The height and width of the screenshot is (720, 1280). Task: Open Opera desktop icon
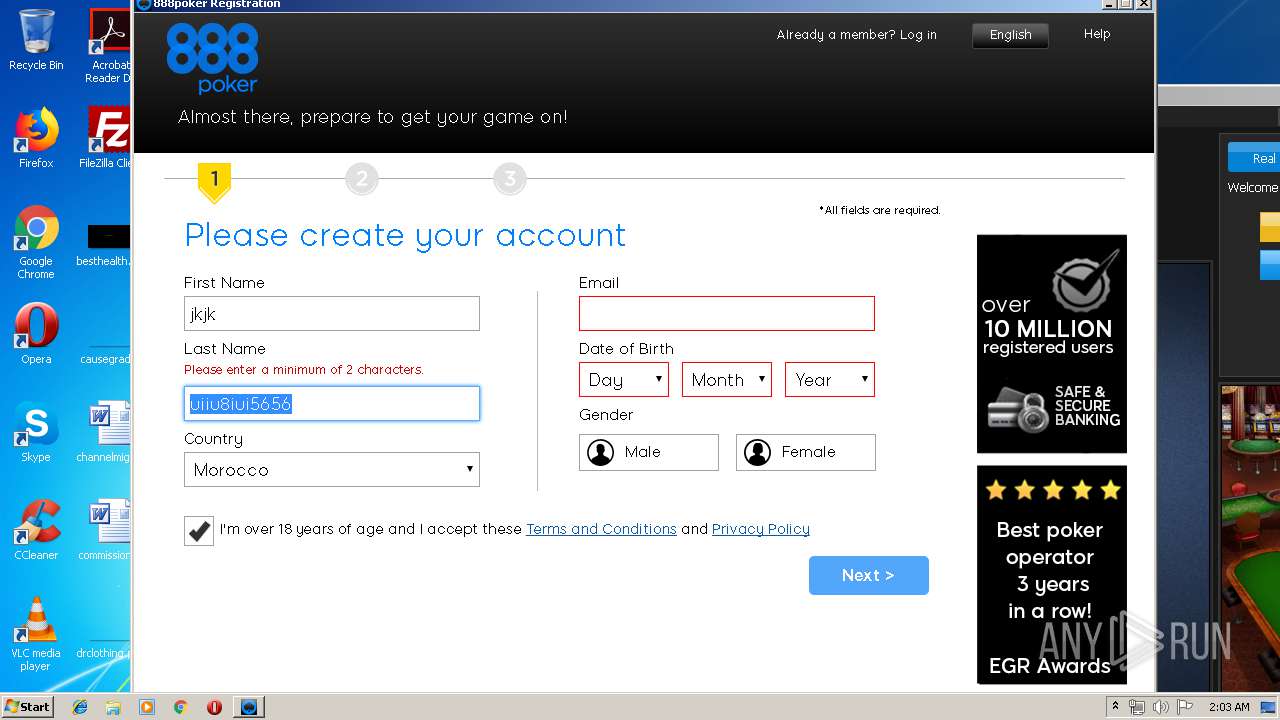[x=36, y=334]
